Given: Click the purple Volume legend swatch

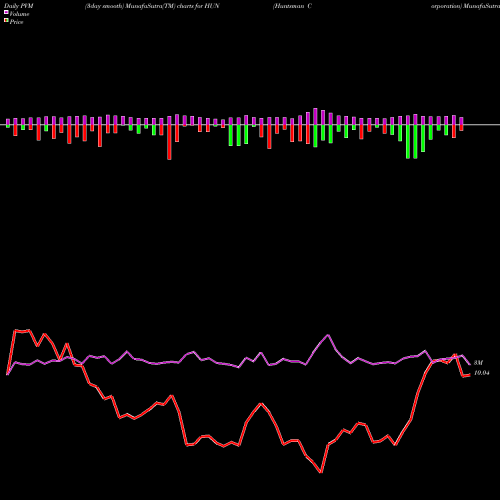Looking at the screenshot, I should point(6,12).
